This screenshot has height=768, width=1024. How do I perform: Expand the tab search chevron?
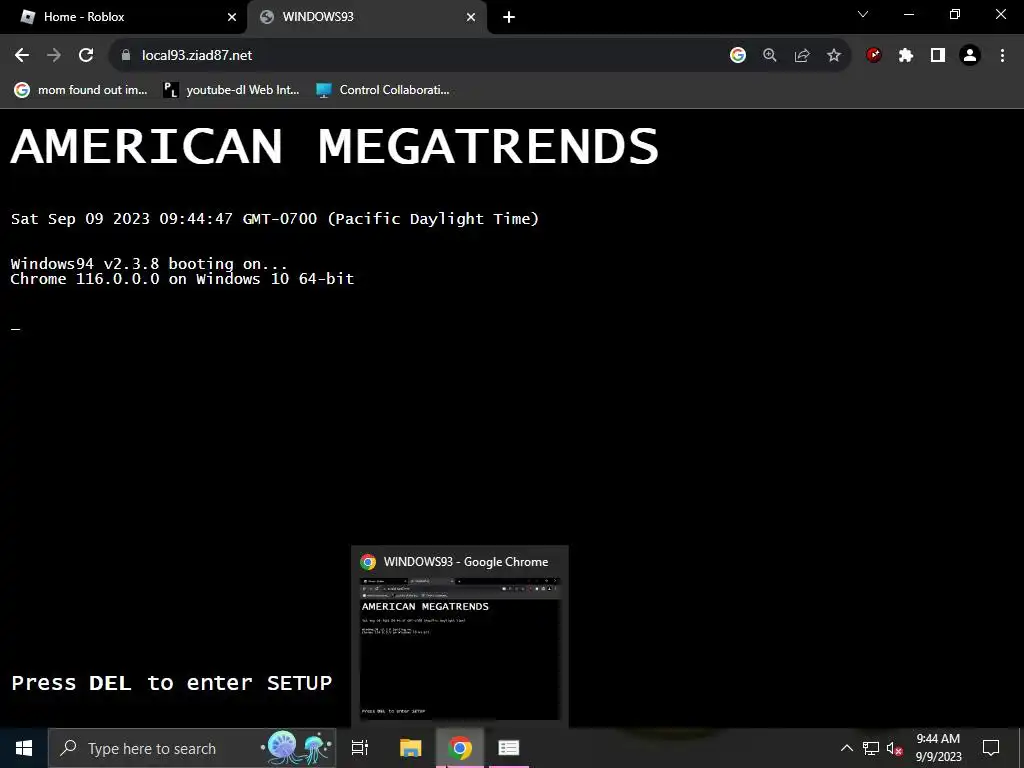863,14
